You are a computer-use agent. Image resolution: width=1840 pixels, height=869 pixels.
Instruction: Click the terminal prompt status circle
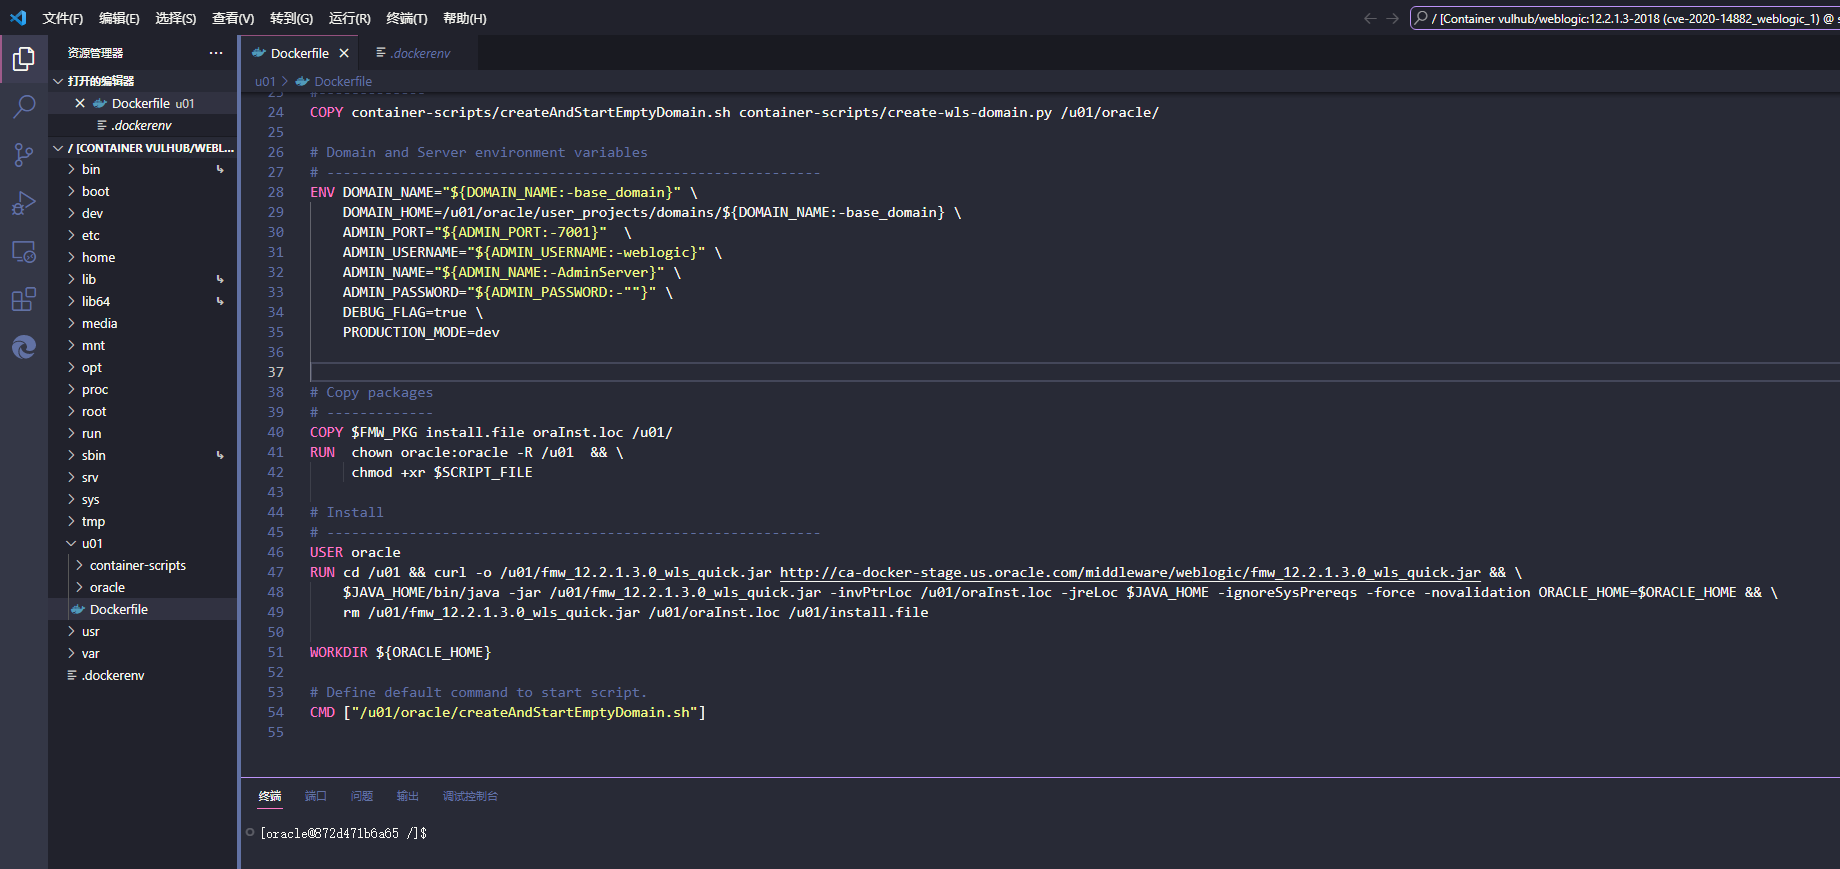[250, 832]
